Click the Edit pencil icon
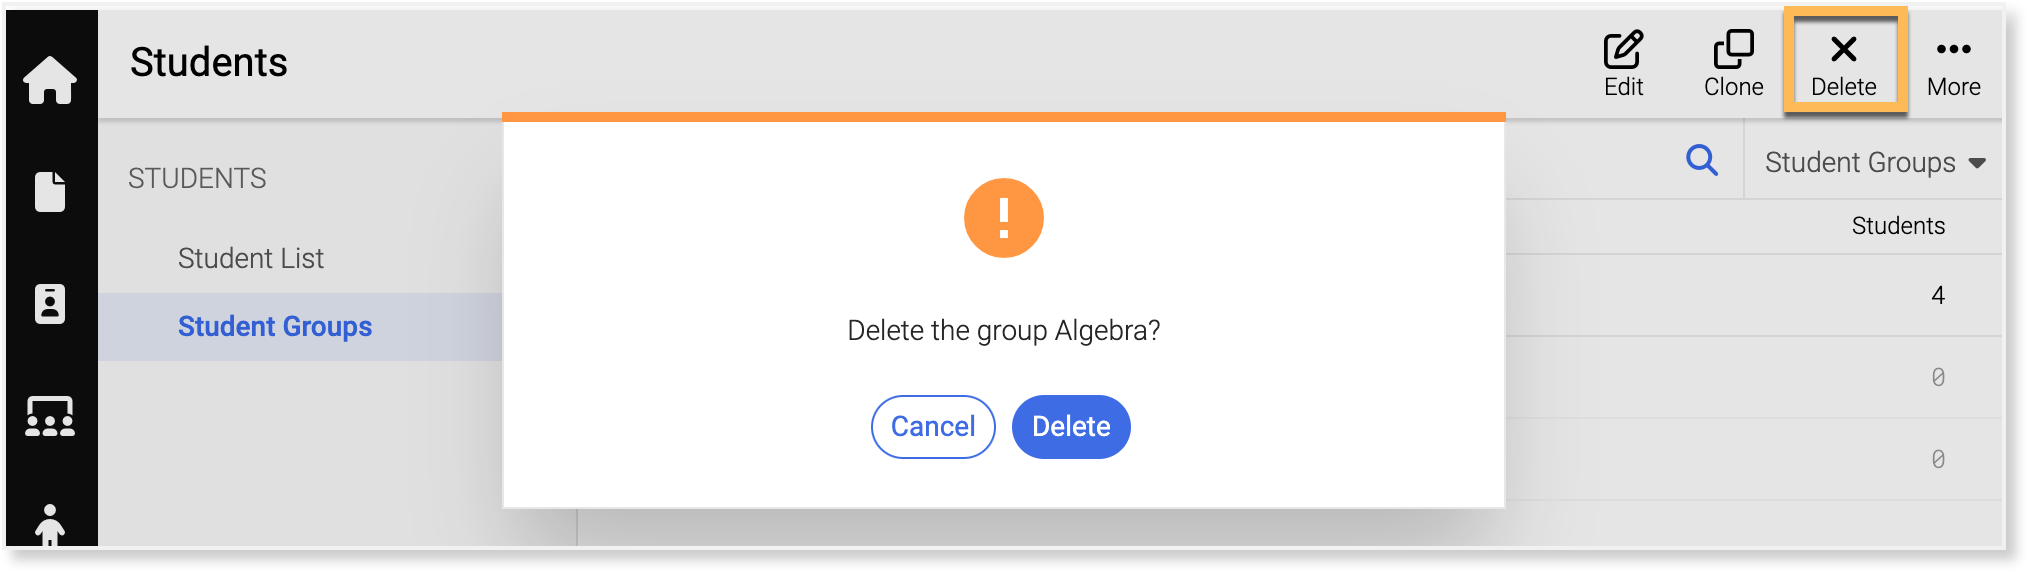 (1624, 50)
